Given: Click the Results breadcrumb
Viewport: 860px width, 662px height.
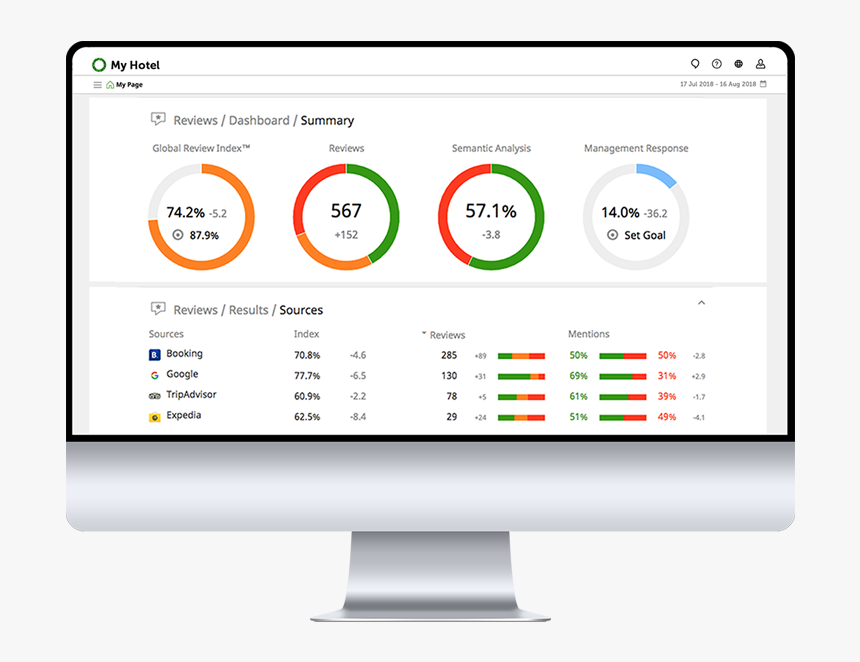Looking at the screenshot, I should (x=248, y=310).
